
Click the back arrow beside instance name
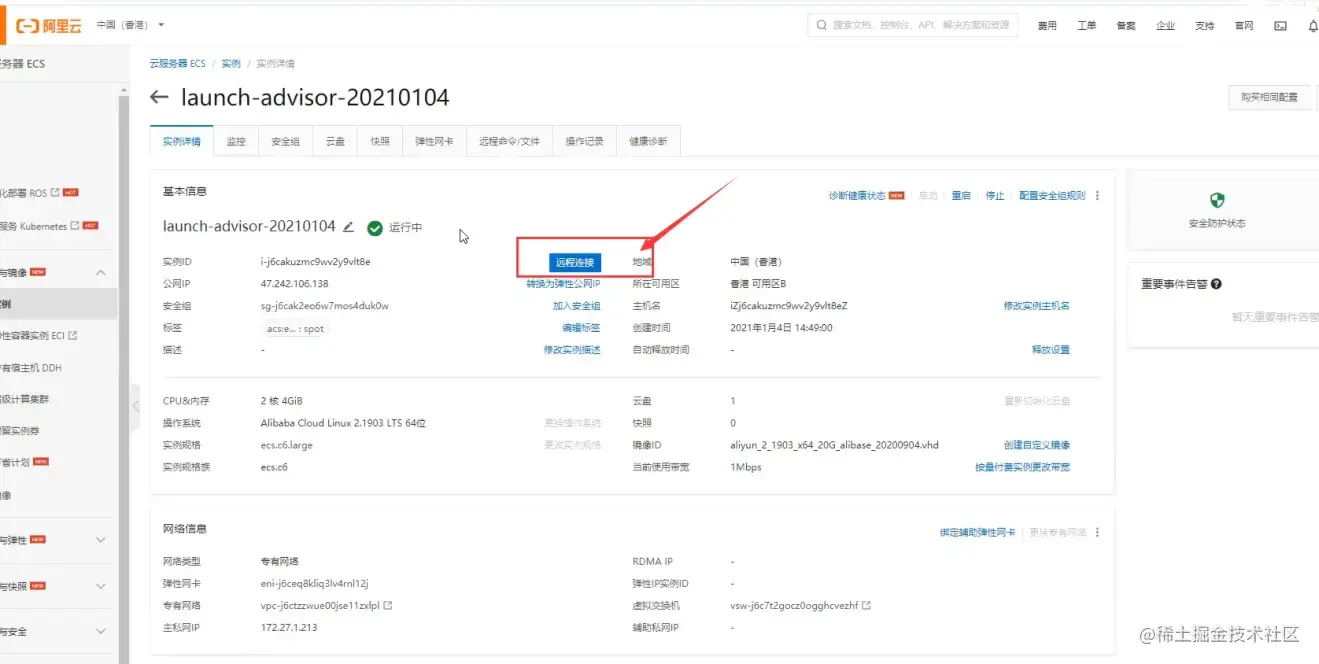[159, 97]
